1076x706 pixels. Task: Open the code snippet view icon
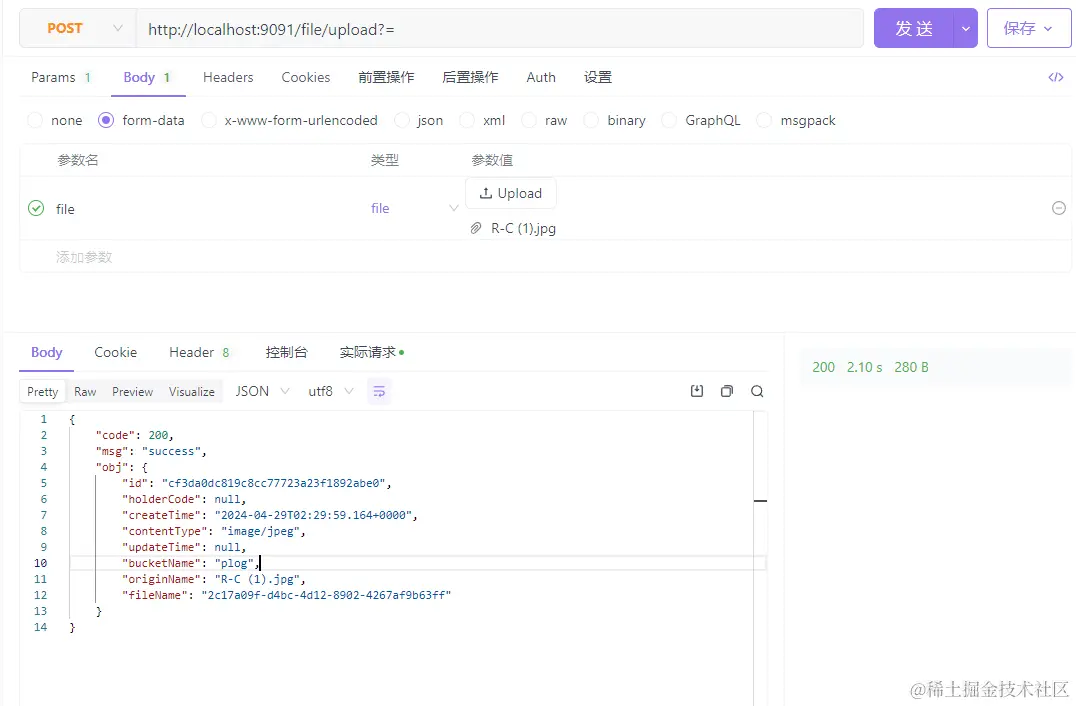click(1055, 77)
